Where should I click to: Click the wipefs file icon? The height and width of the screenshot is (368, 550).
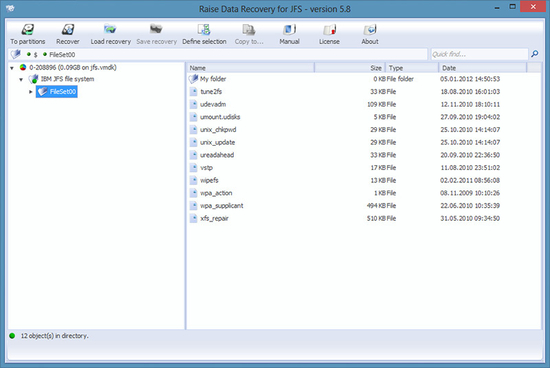coord(193,180)
